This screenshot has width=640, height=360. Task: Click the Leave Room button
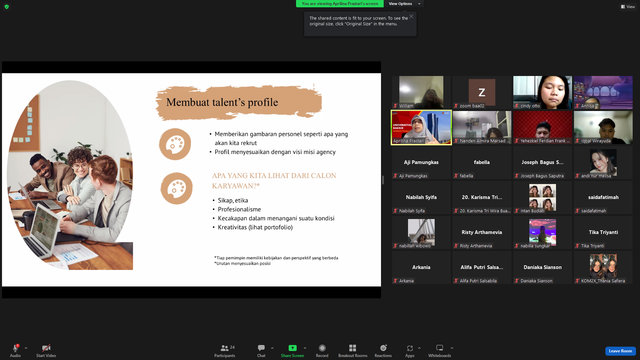[620, 351]
